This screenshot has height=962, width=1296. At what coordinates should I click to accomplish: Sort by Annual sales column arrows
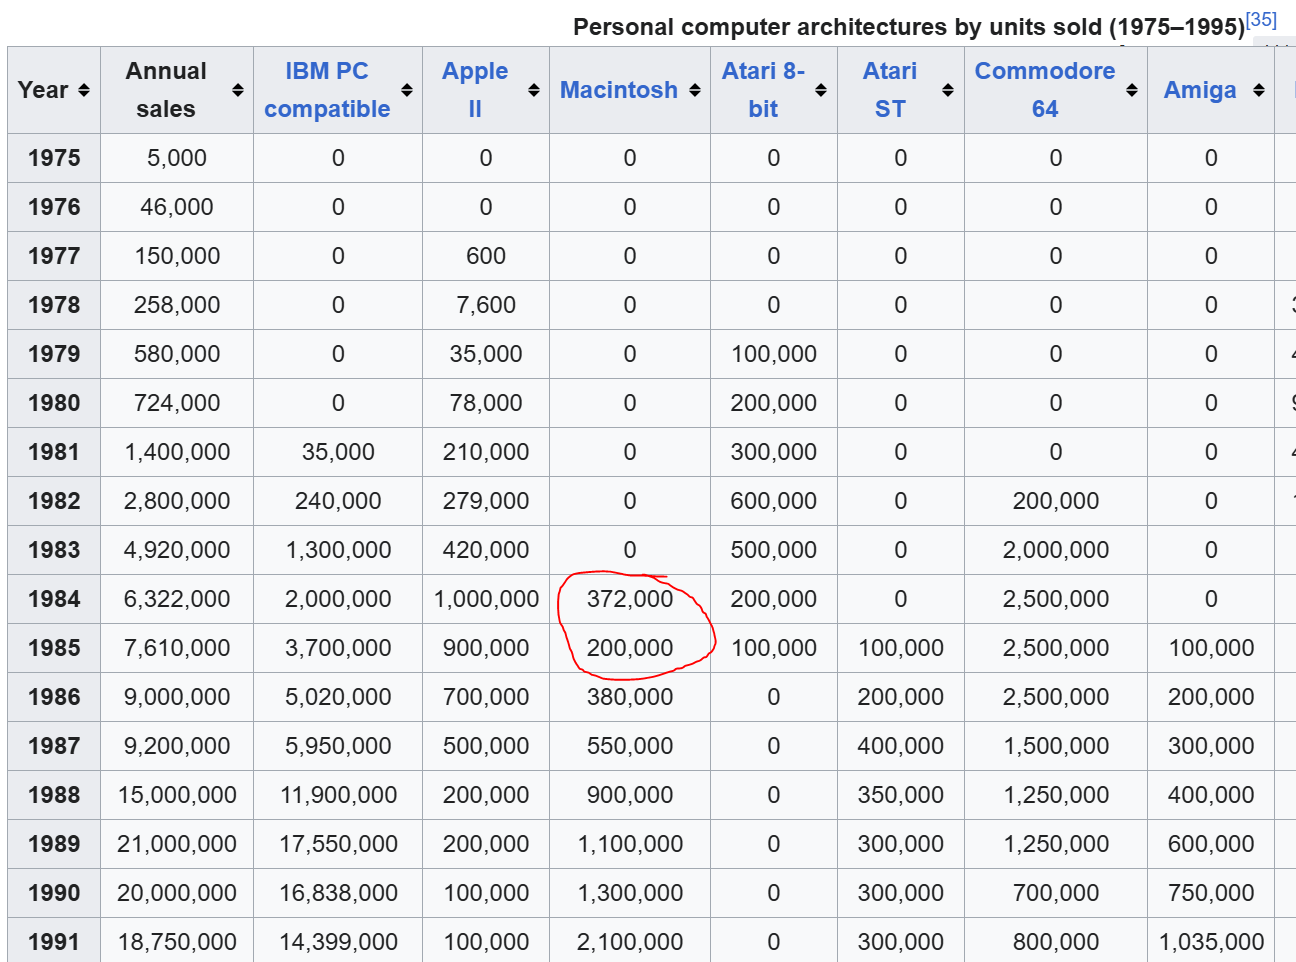click(238, 90)
